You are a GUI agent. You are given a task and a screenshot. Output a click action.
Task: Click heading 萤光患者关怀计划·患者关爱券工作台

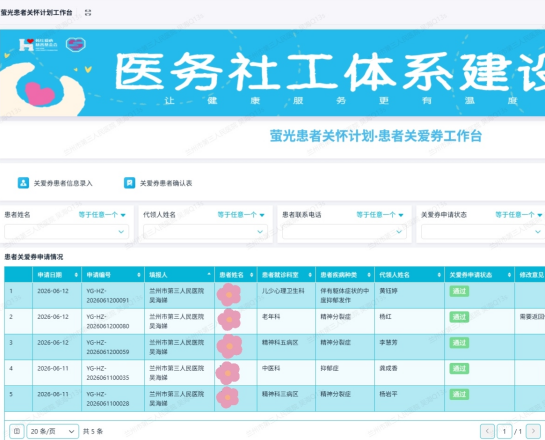click(x=376, y=136)
